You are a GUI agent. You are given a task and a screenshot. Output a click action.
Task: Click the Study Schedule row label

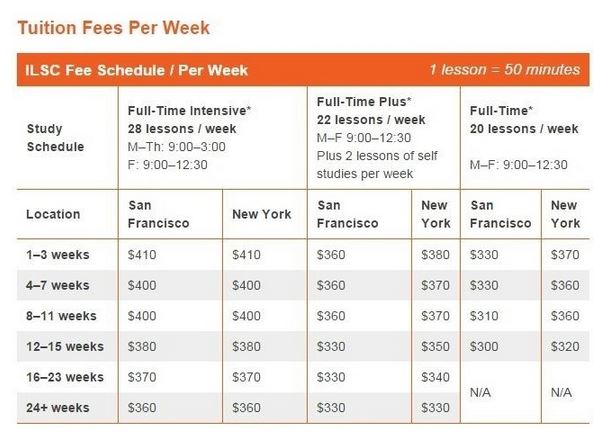[55, 138]
